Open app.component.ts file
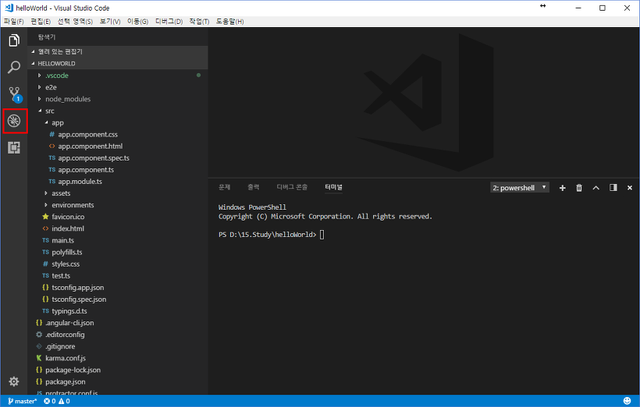640x407 pixels. tap(86, 170)
